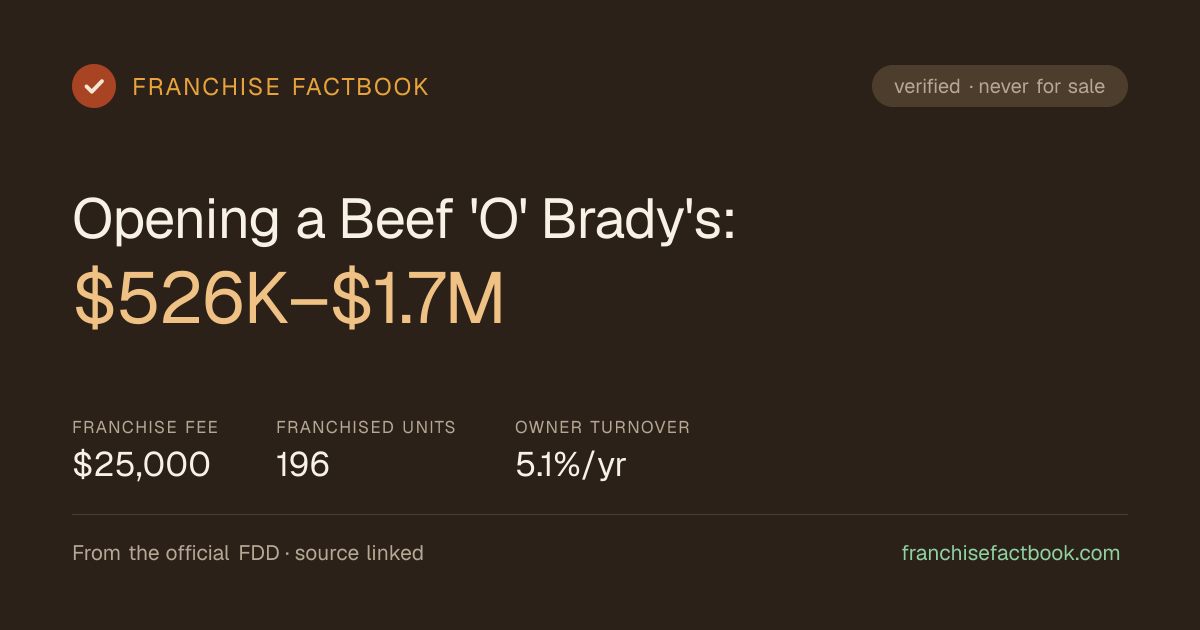The width and height of the screenshot is (1200, 630).
Task: Click the $1.7M upper investment figure
Action: pos(417,300)
